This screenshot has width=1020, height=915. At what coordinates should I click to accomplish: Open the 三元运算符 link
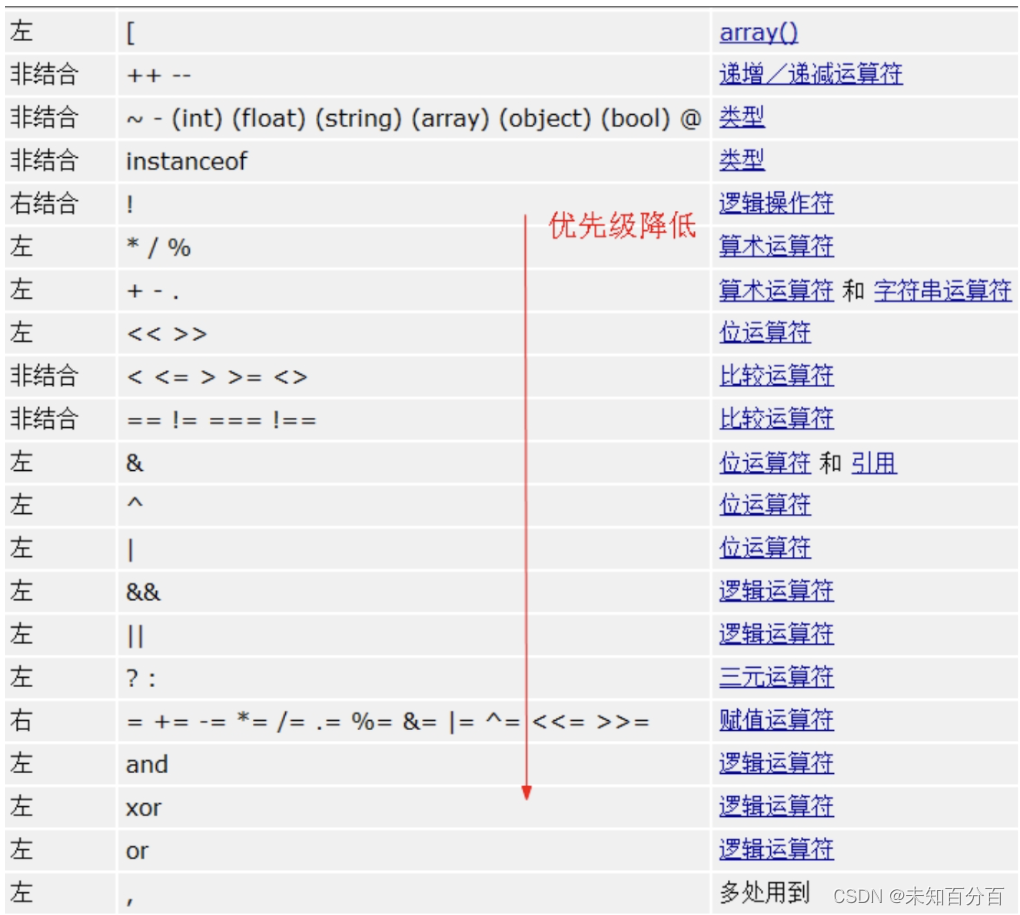(x=775, y=676)
